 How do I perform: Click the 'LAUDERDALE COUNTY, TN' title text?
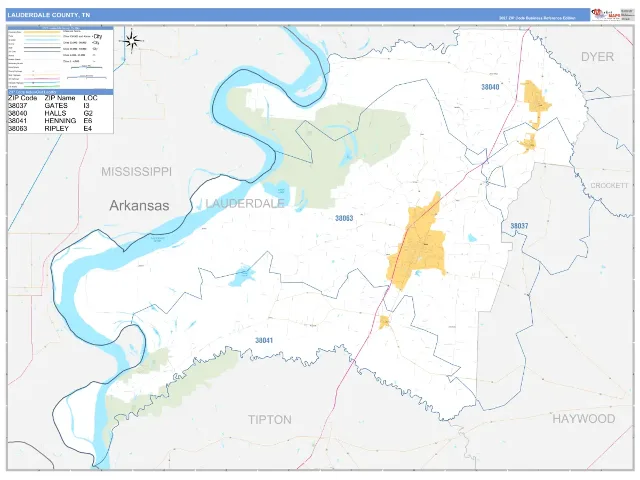(x=49, y=15)
